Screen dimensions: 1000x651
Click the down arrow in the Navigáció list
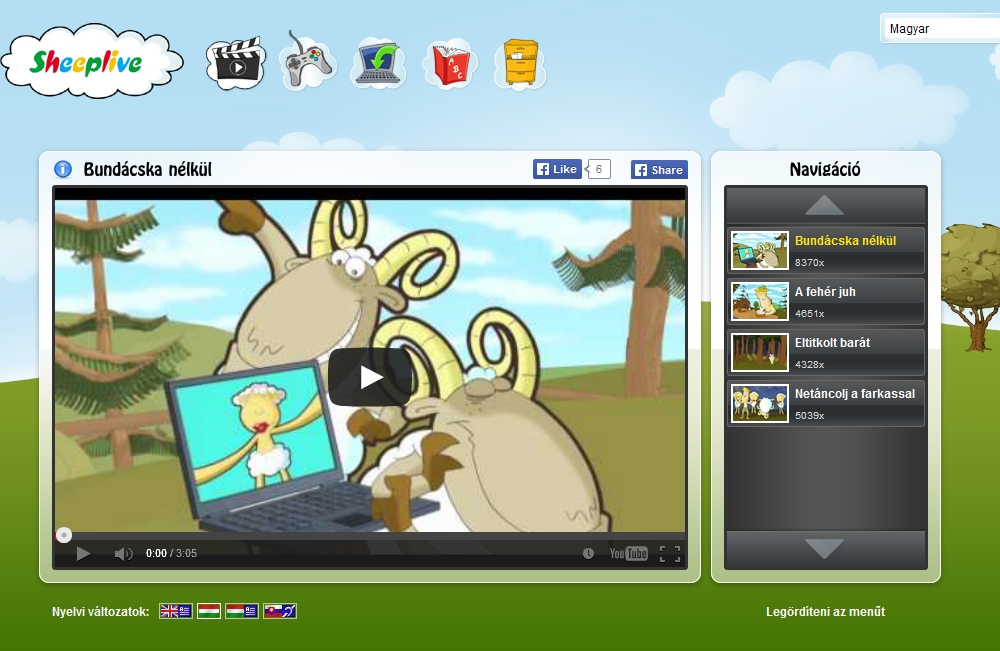coord(825,548)
